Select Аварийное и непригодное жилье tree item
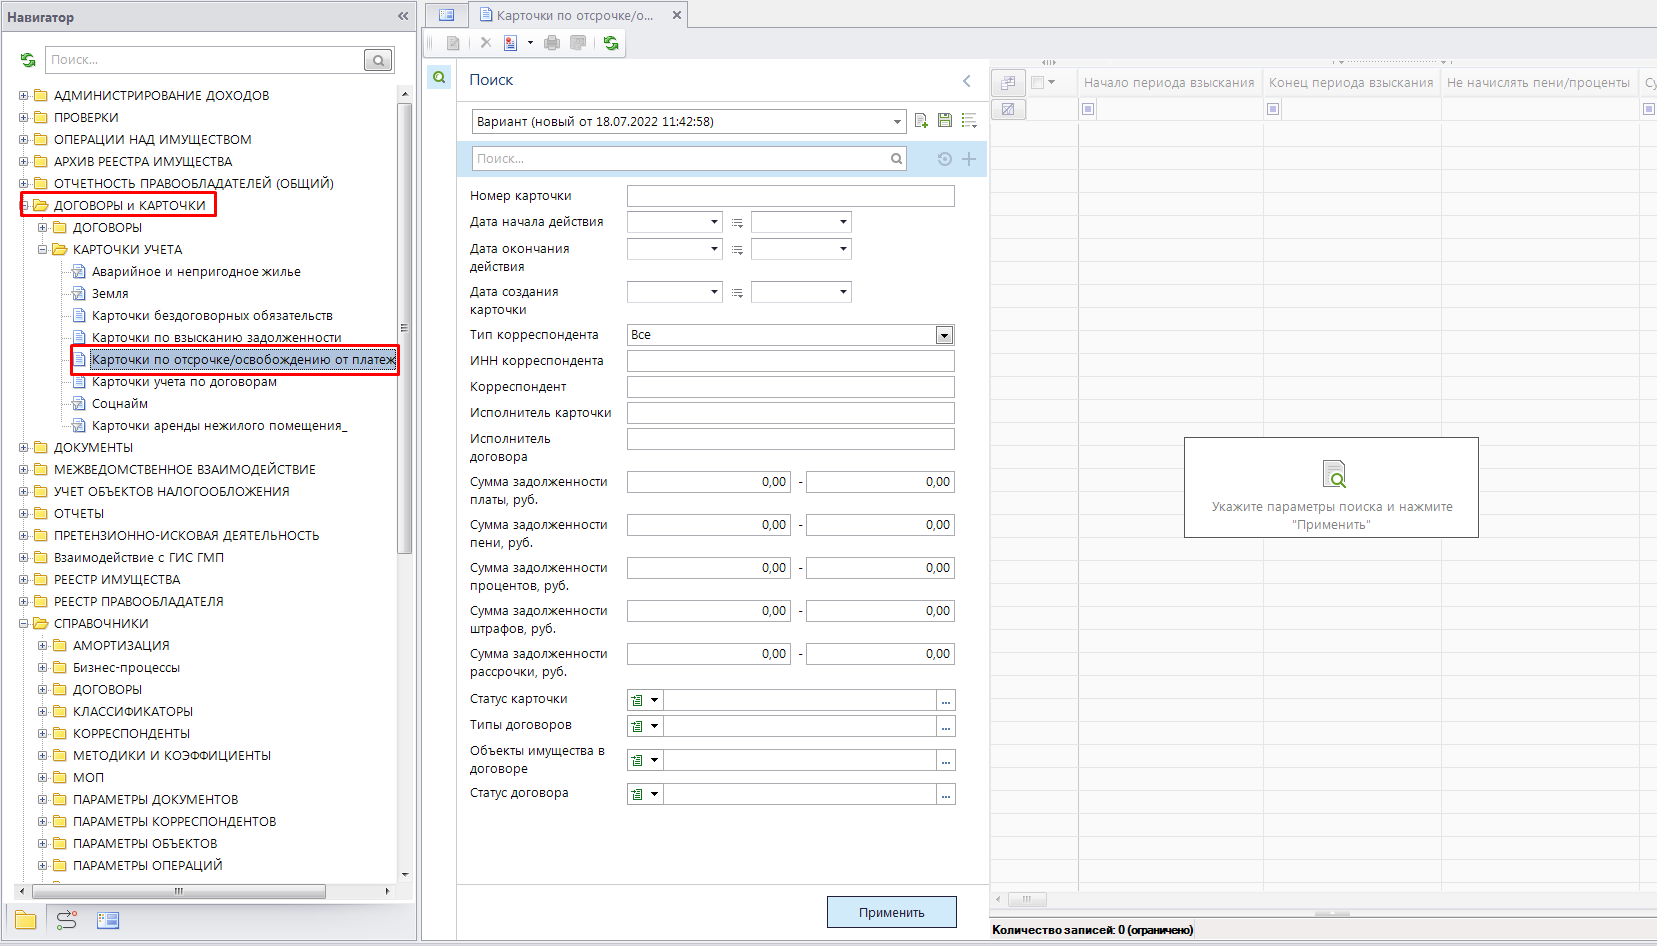Viewport: 1657px width, 946px height. (x=196, y=272)
